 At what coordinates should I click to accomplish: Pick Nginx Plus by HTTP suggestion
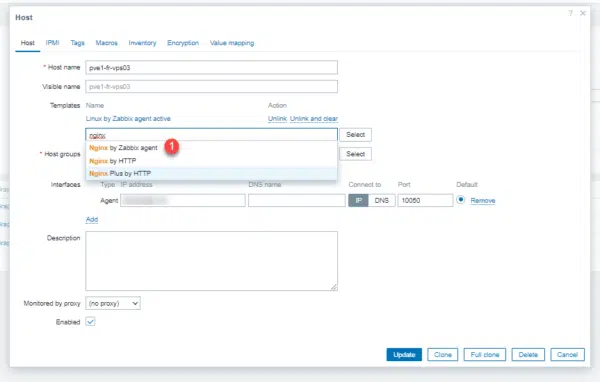(211, 173)
